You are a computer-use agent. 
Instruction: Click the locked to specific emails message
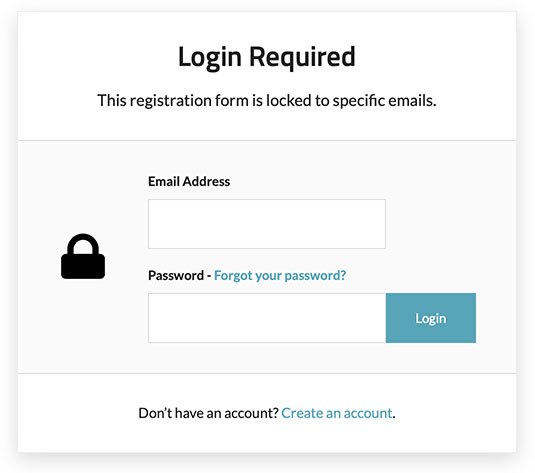(x=267, y=101)
